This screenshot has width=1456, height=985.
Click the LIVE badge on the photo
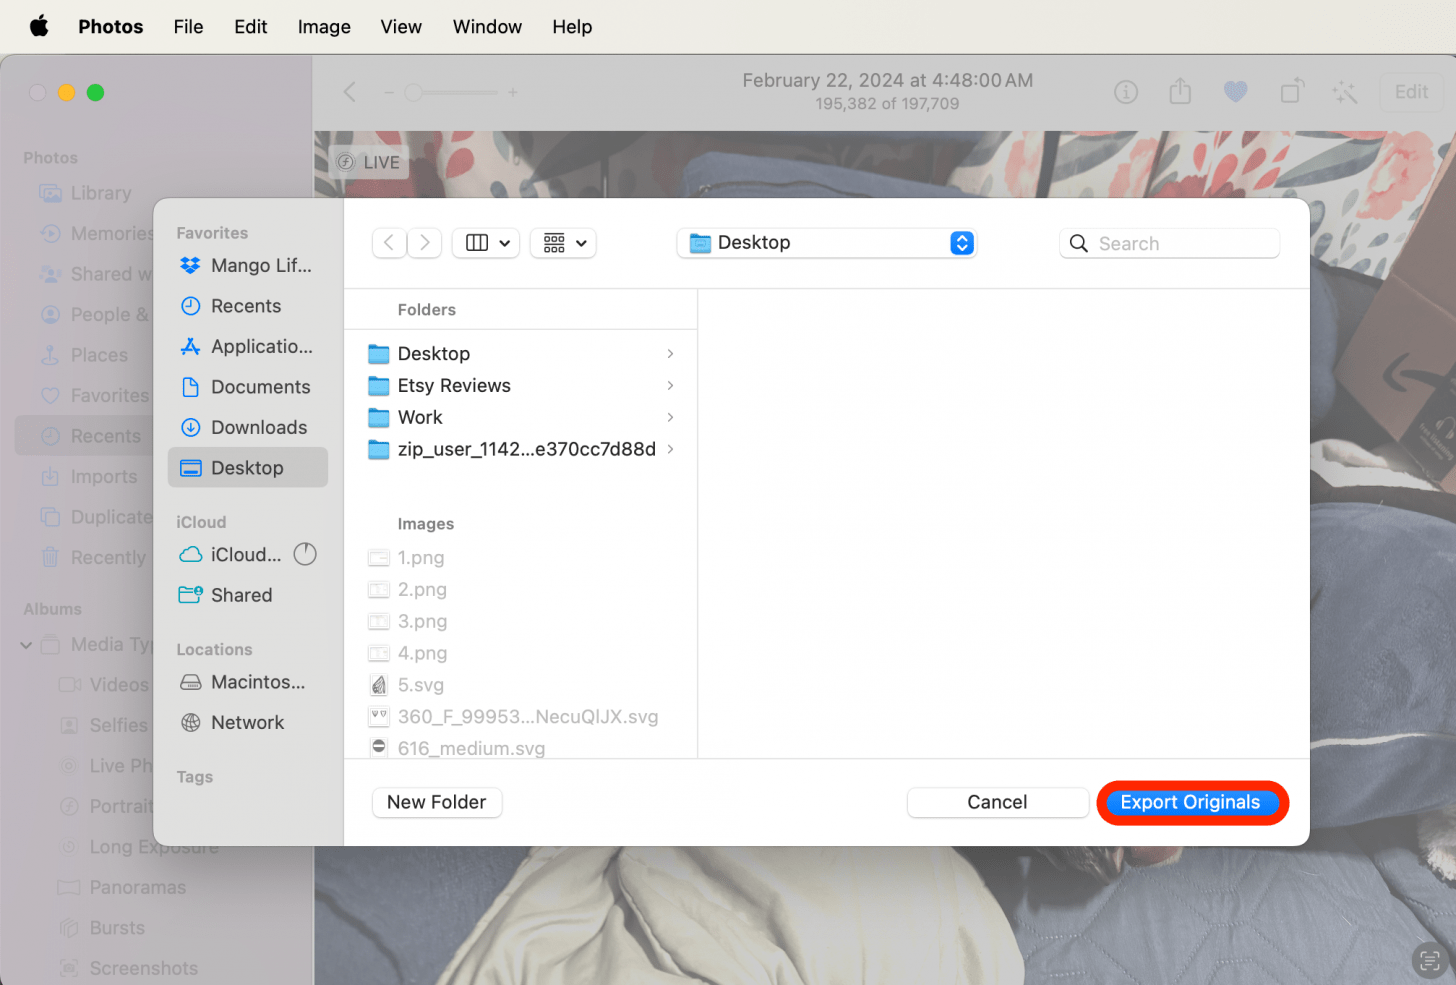(368, 162)
